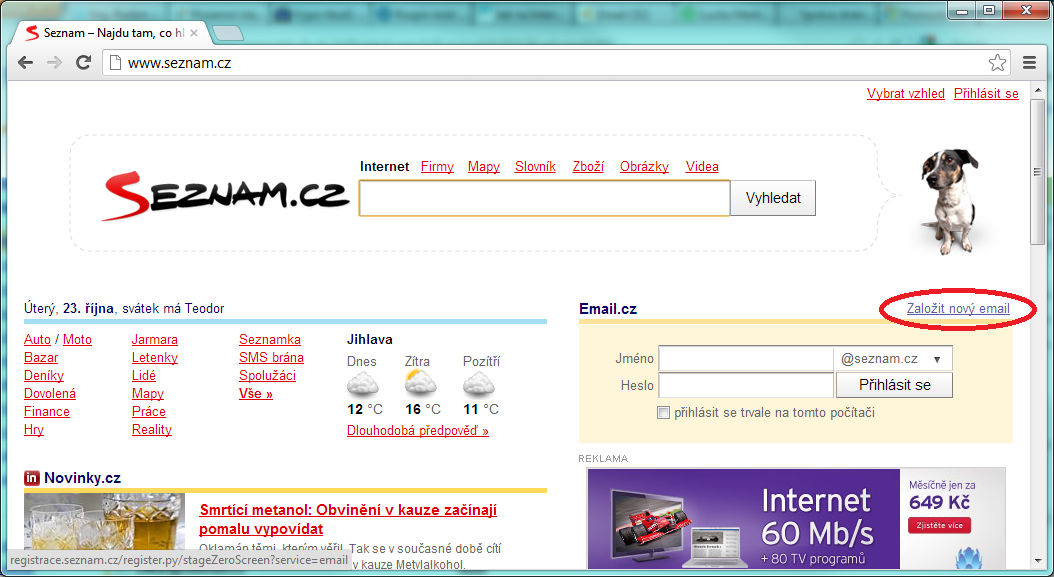Close the Seznam browser tab
Image resolution: width=1054 pixels, height=577 pixels.
[x=195, y=32]
